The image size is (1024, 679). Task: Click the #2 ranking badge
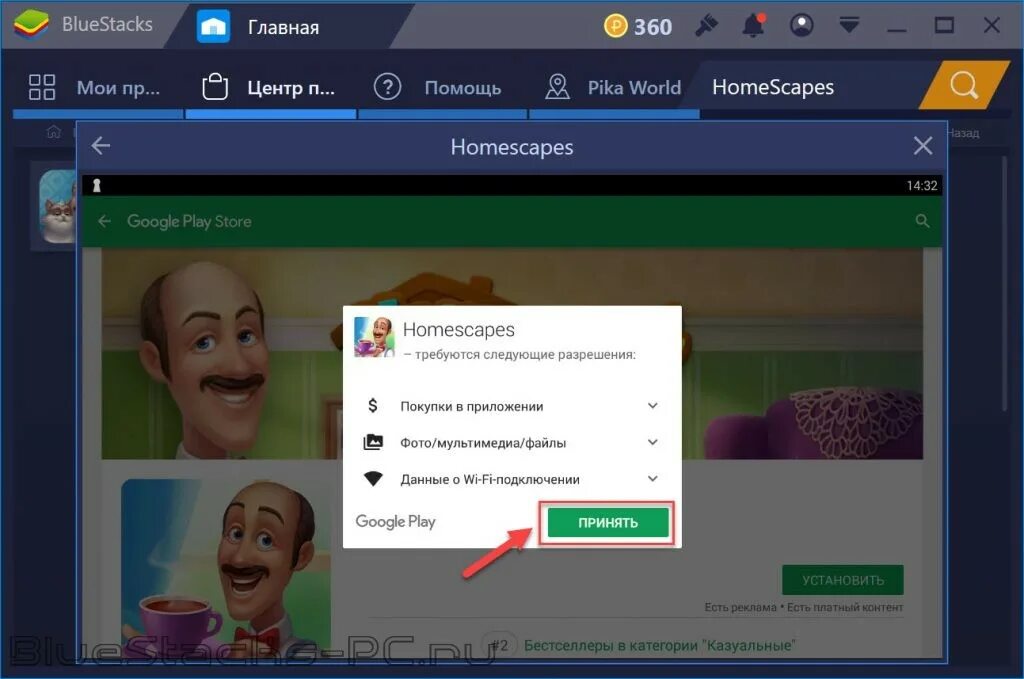(x=500, y=646)
